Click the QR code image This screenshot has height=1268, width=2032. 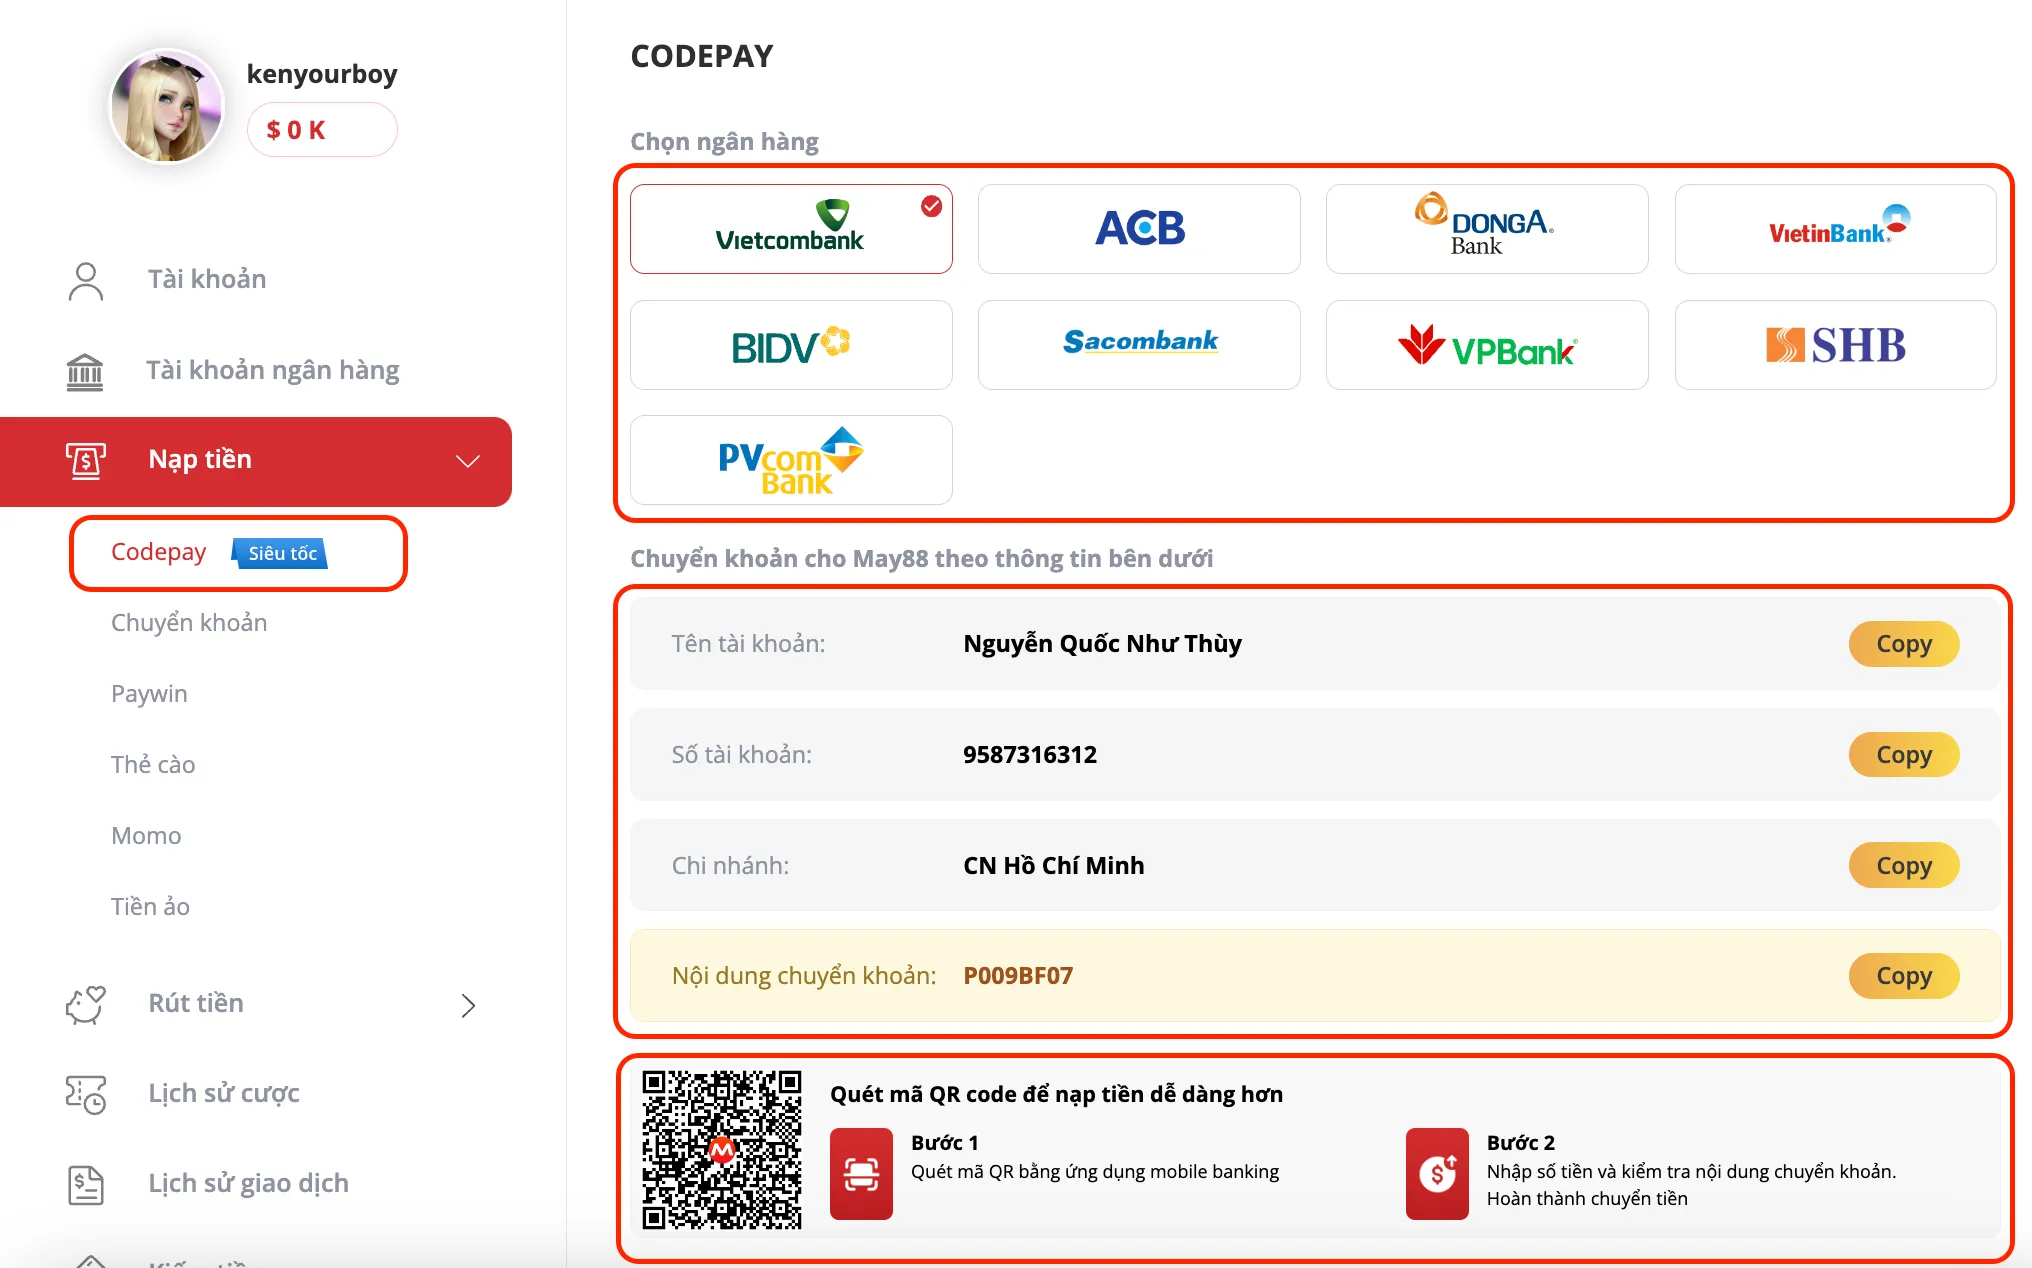coord(722,1150)
